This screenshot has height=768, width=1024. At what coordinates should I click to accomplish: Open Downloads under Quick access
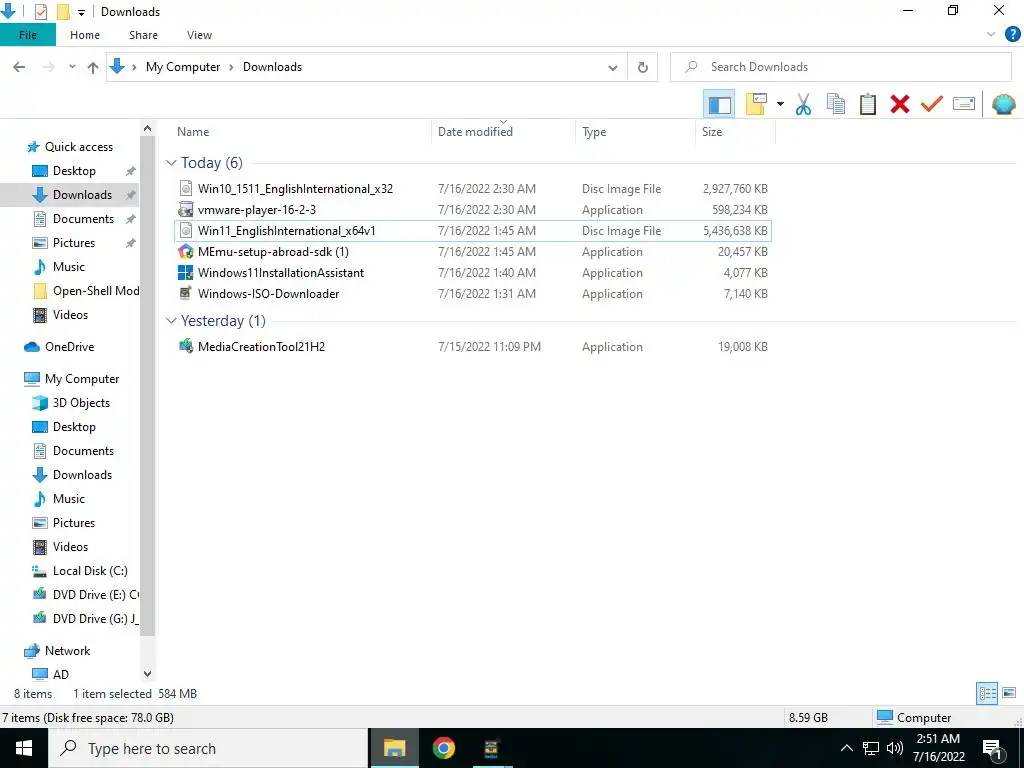tap(82, 195)
